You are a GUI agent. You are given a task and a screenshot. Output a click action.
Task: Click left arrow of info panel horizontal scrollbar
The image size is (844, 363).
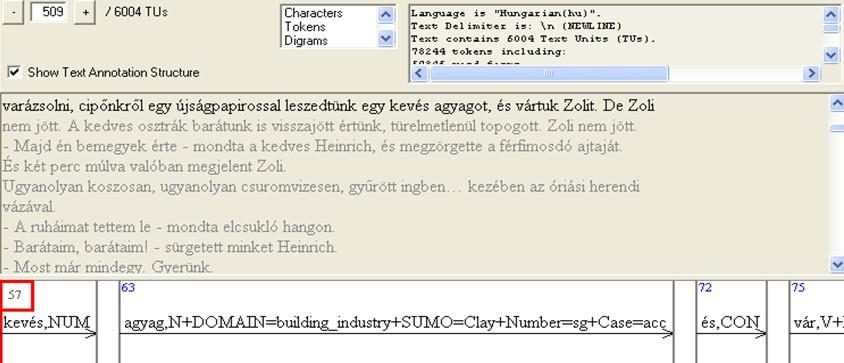click(x=420, y=73)
